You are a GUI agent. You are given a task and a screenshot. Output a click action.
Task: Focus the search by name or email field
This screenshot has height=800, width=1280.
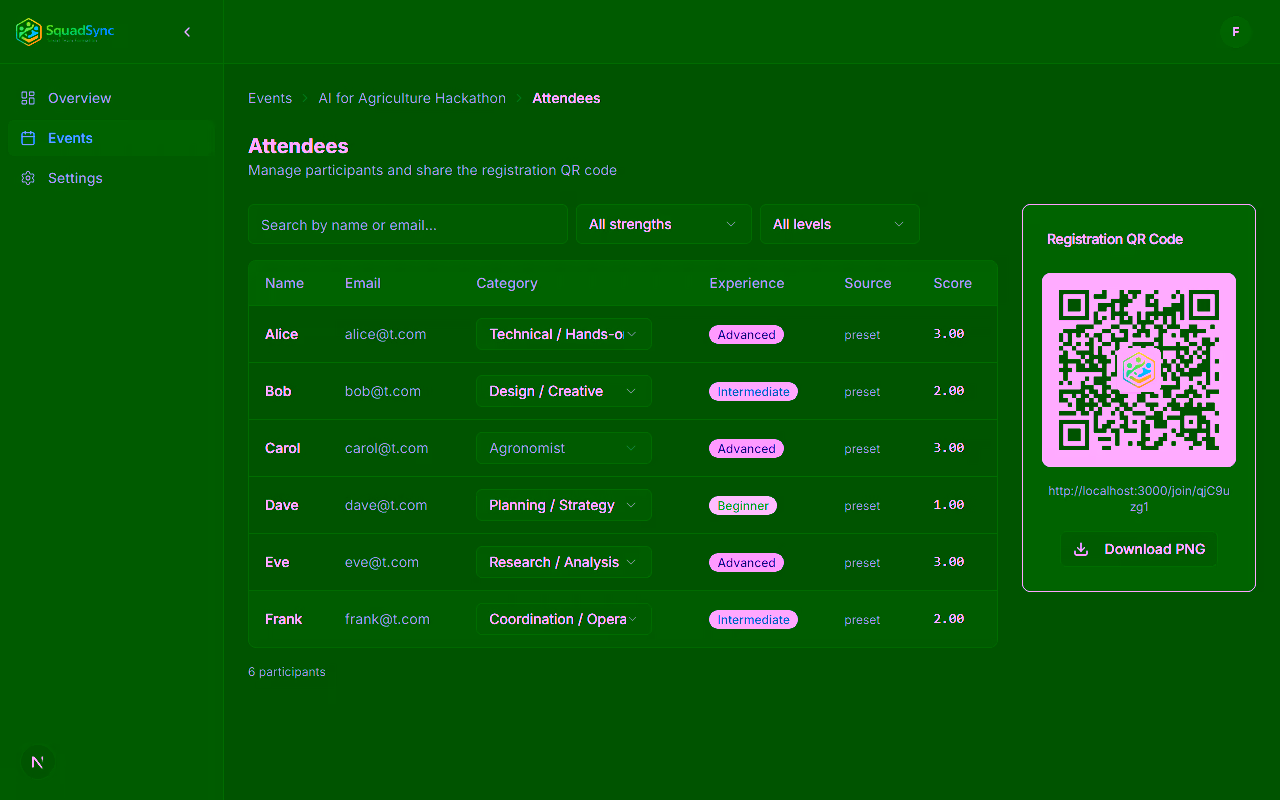408,224
